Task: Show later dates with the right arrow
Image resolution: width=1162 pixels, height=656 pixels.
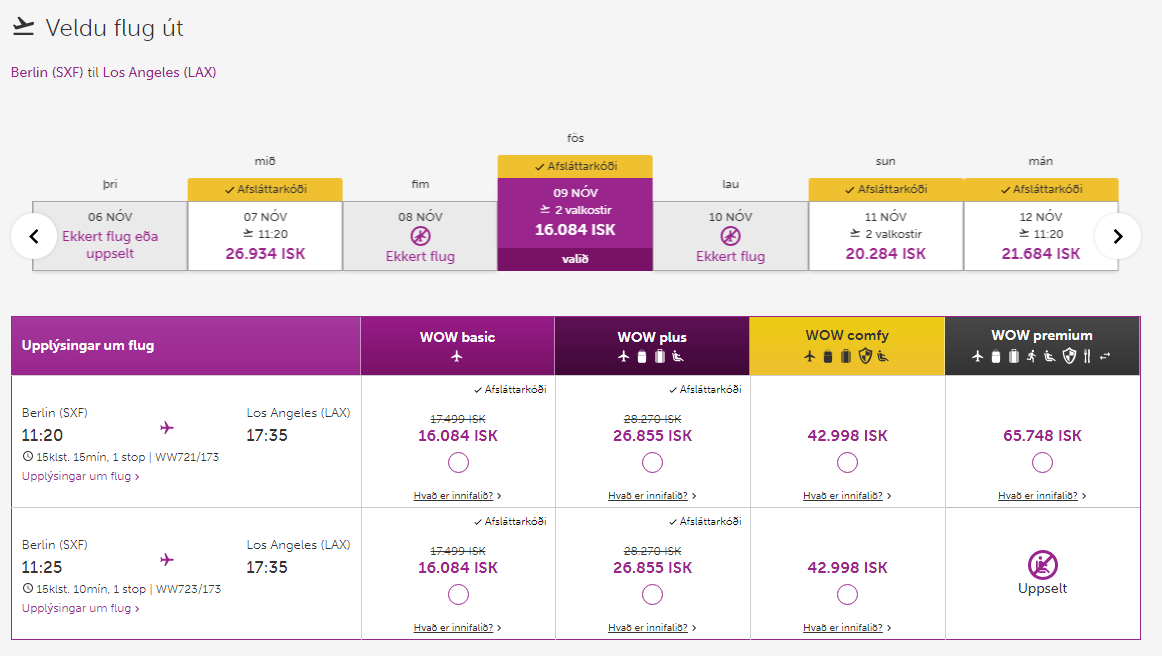Action: (1118, 236)
